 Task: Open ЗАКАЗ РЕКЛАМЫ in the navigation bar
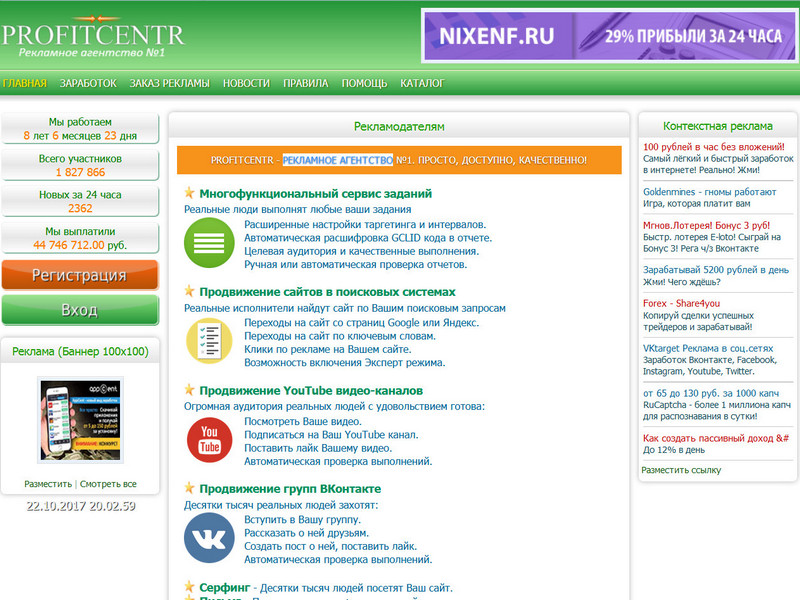[169, 83]
